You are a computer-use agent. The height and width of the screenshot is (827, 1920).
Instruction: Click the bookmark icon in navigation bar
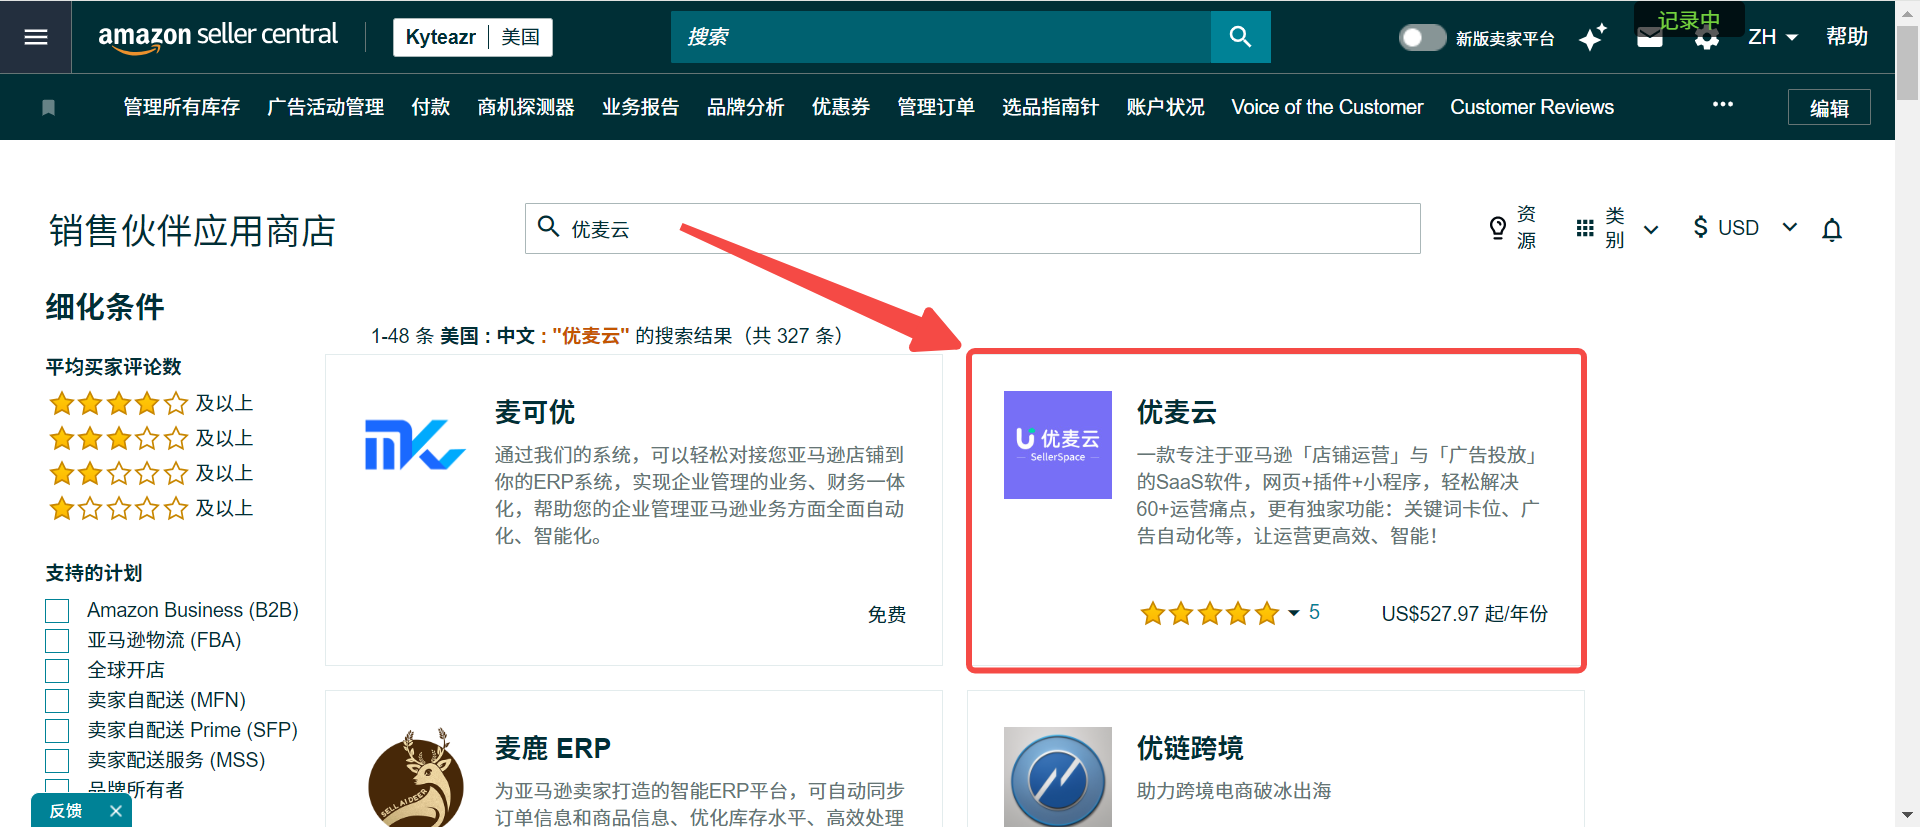click(48, 107)
